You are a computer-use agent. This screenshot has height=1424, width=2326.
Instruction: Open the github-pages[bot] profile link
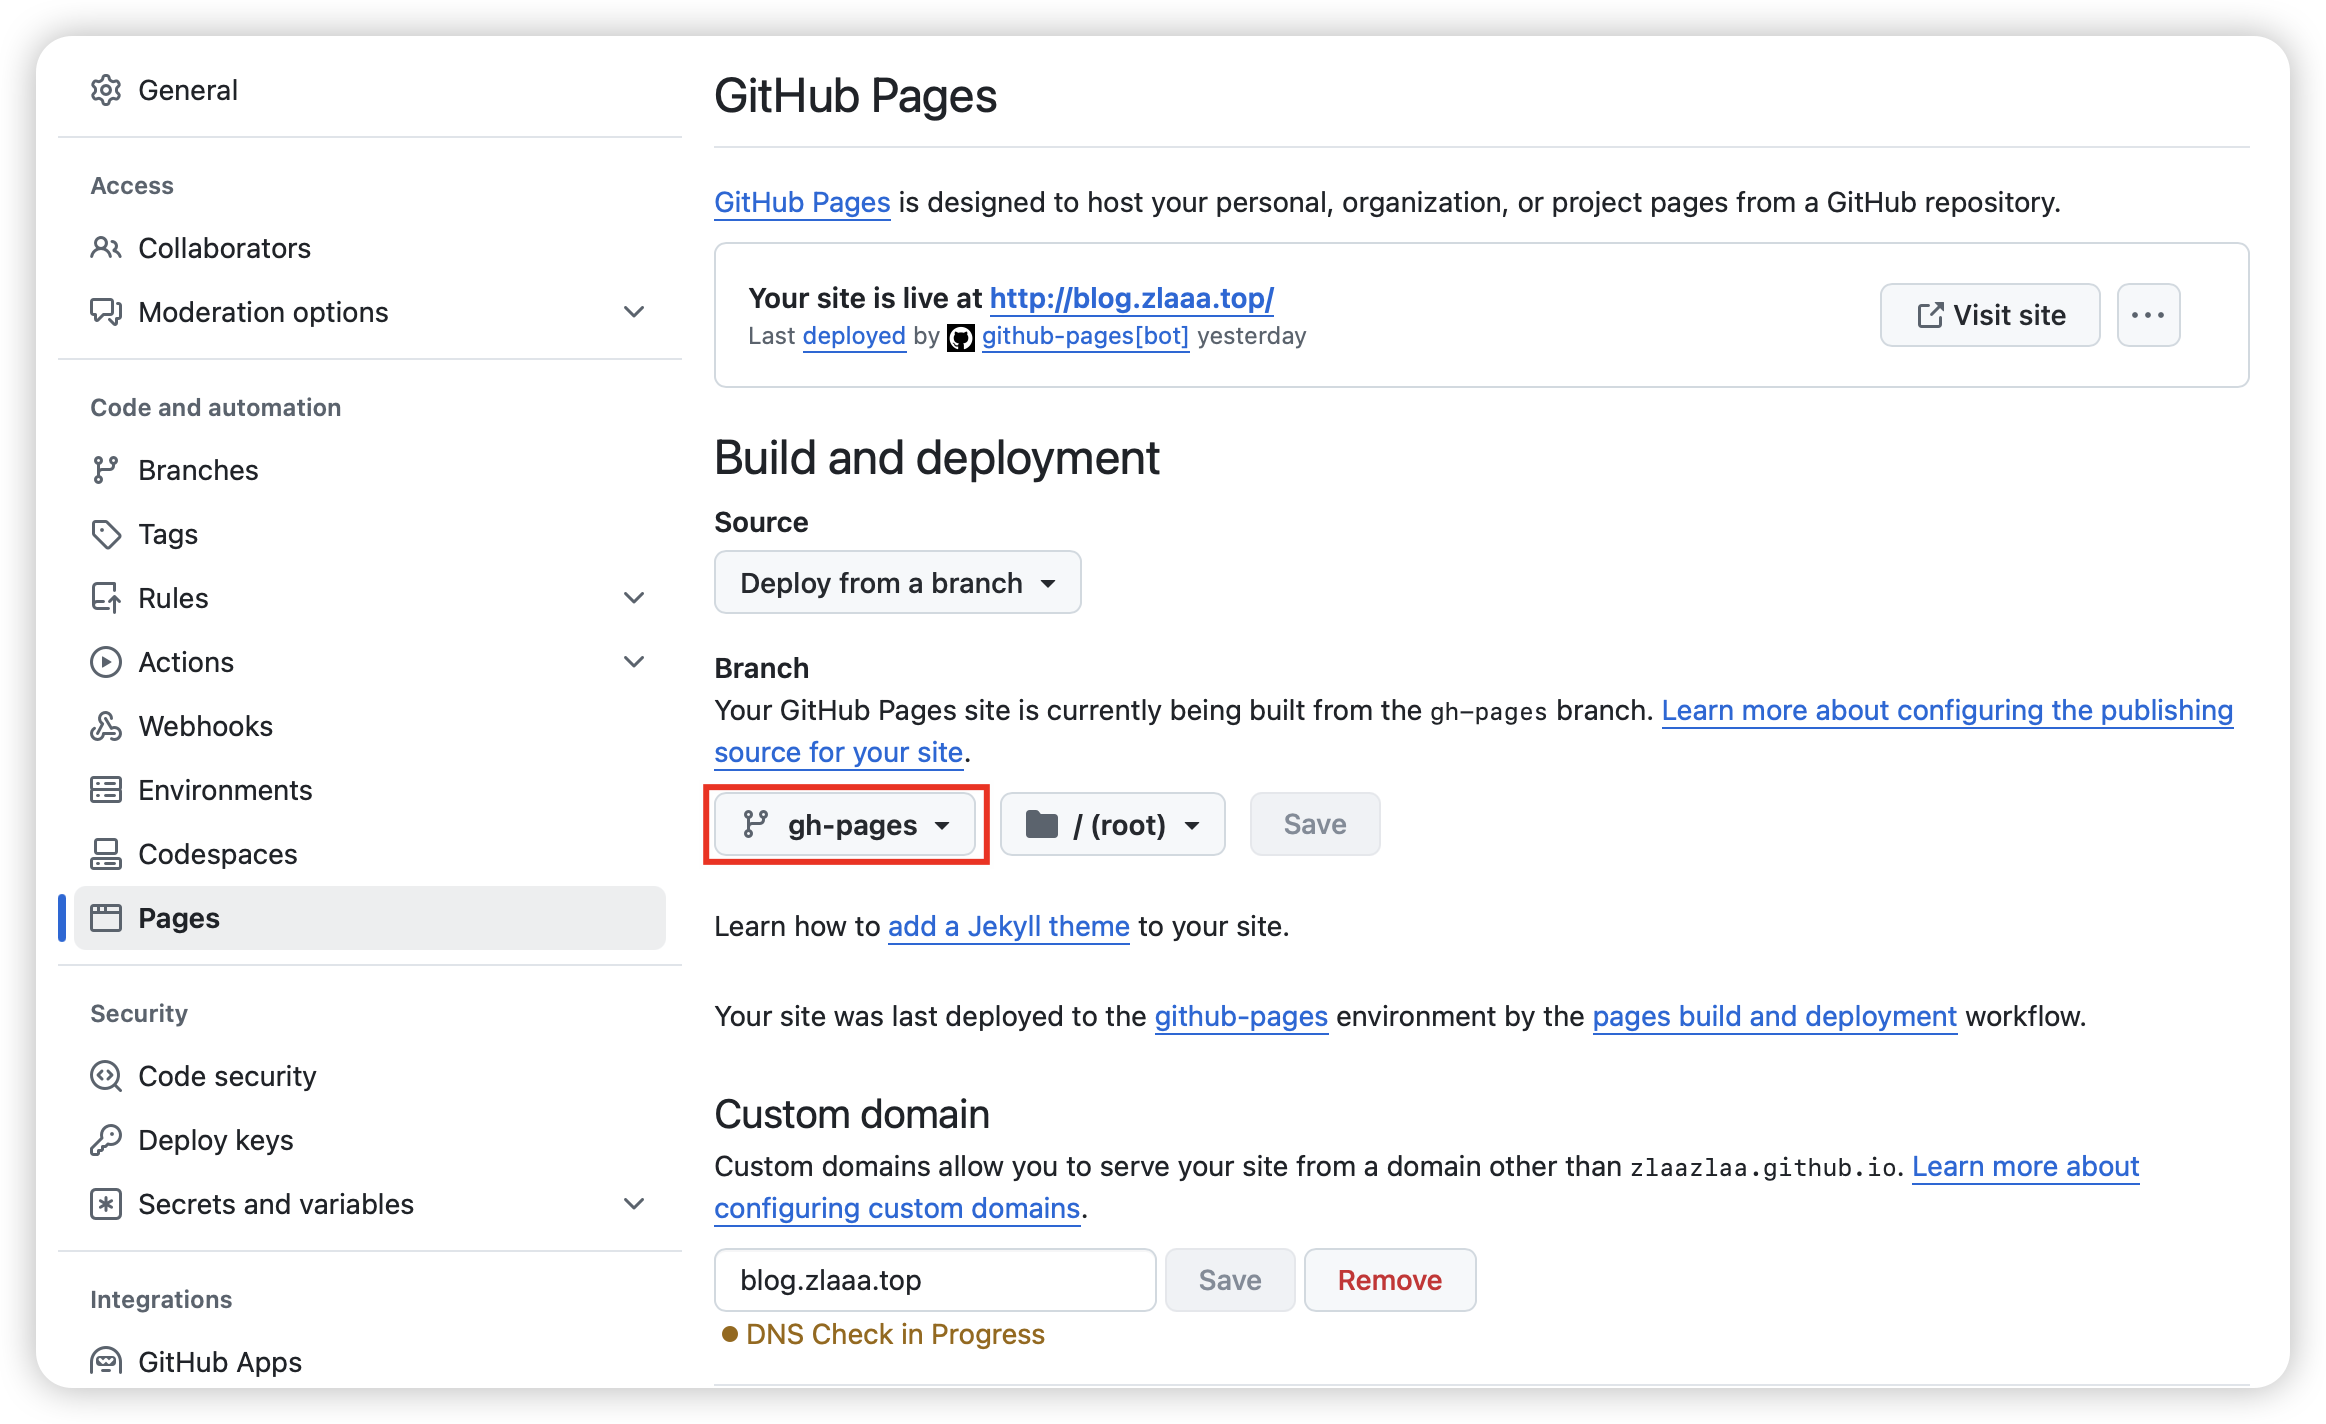1085,336
